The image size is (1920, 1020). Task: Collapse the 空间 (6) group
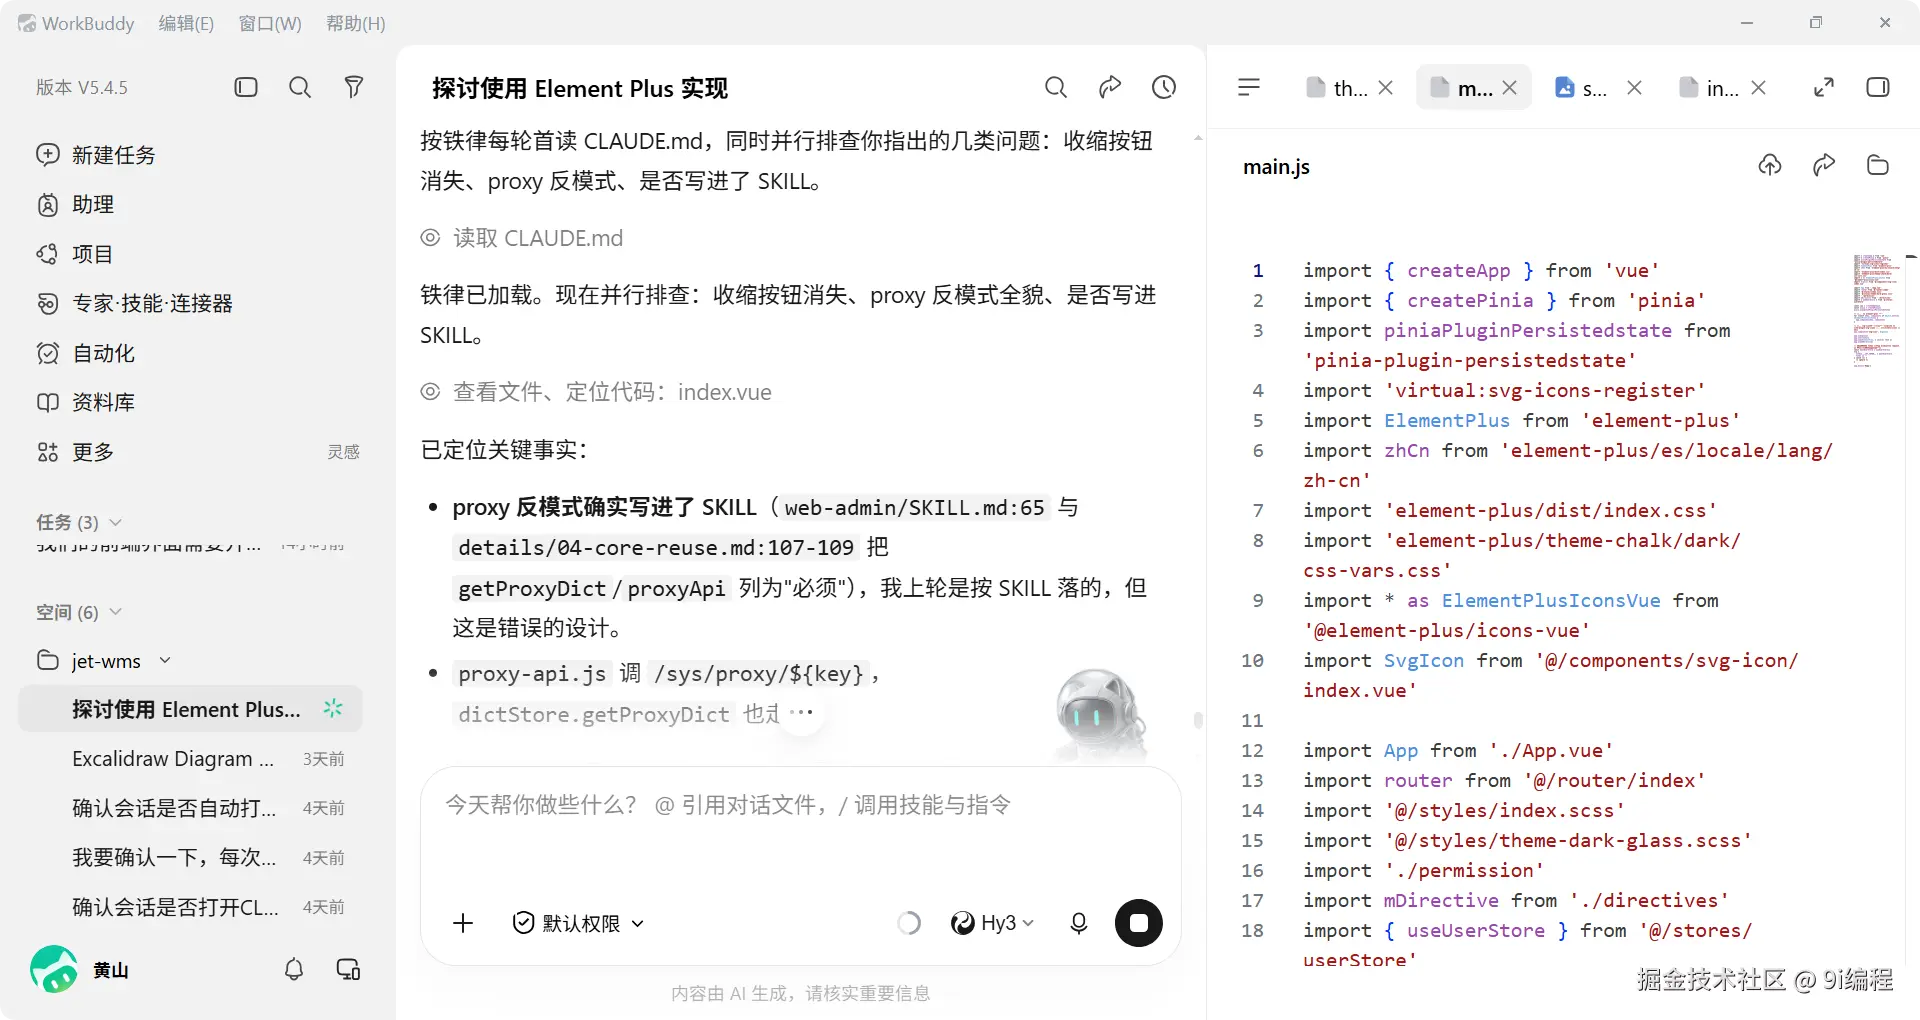[x=79, y=612]
